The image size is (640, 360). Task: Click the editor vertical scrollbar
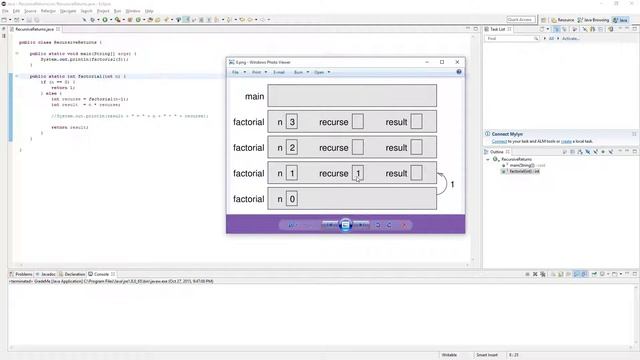473,148
